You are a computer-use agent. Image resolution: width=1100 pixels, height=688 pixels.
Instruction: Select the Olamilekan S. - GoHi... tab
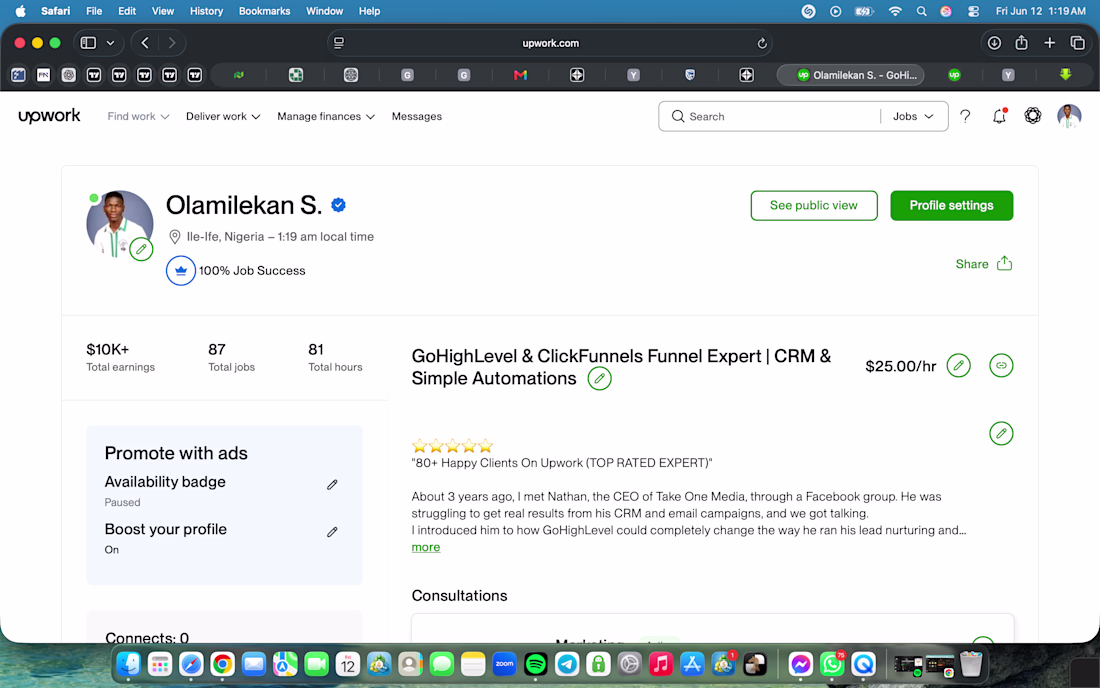(x=851, y=75)
